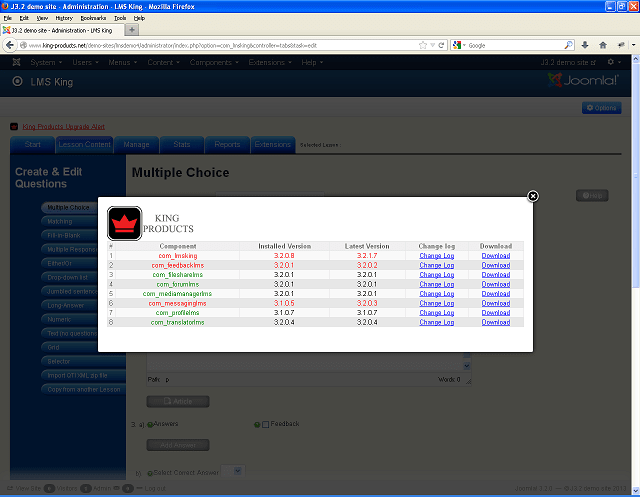Open a new tab with the plus button
The height and width of the screenshot is (497, 640).
coord(131,30)
